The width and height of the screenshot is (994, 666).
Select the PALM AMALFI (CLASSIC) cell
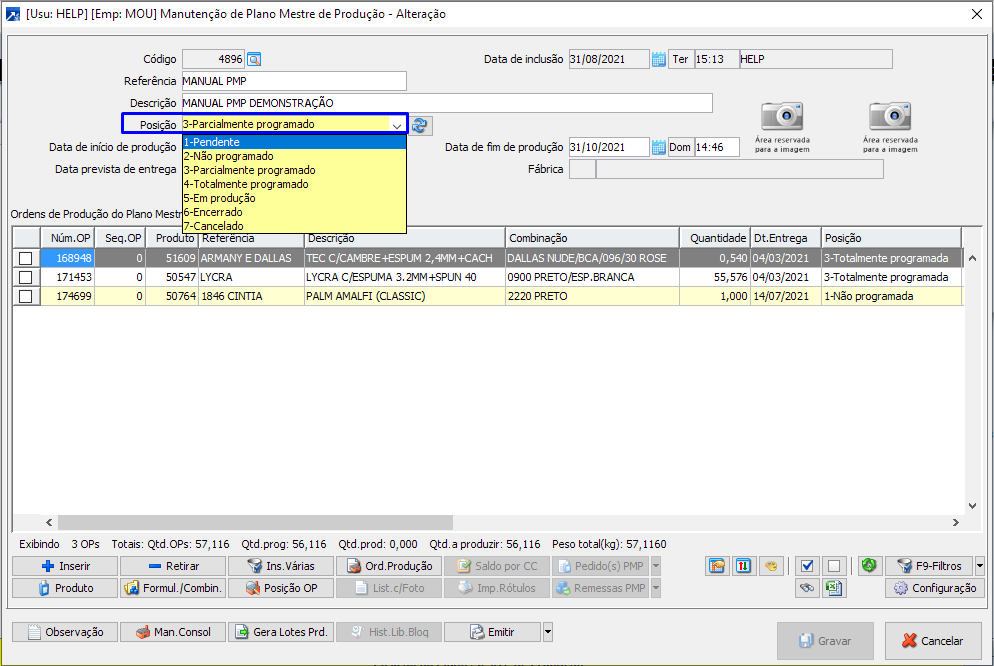pos(404,297)
